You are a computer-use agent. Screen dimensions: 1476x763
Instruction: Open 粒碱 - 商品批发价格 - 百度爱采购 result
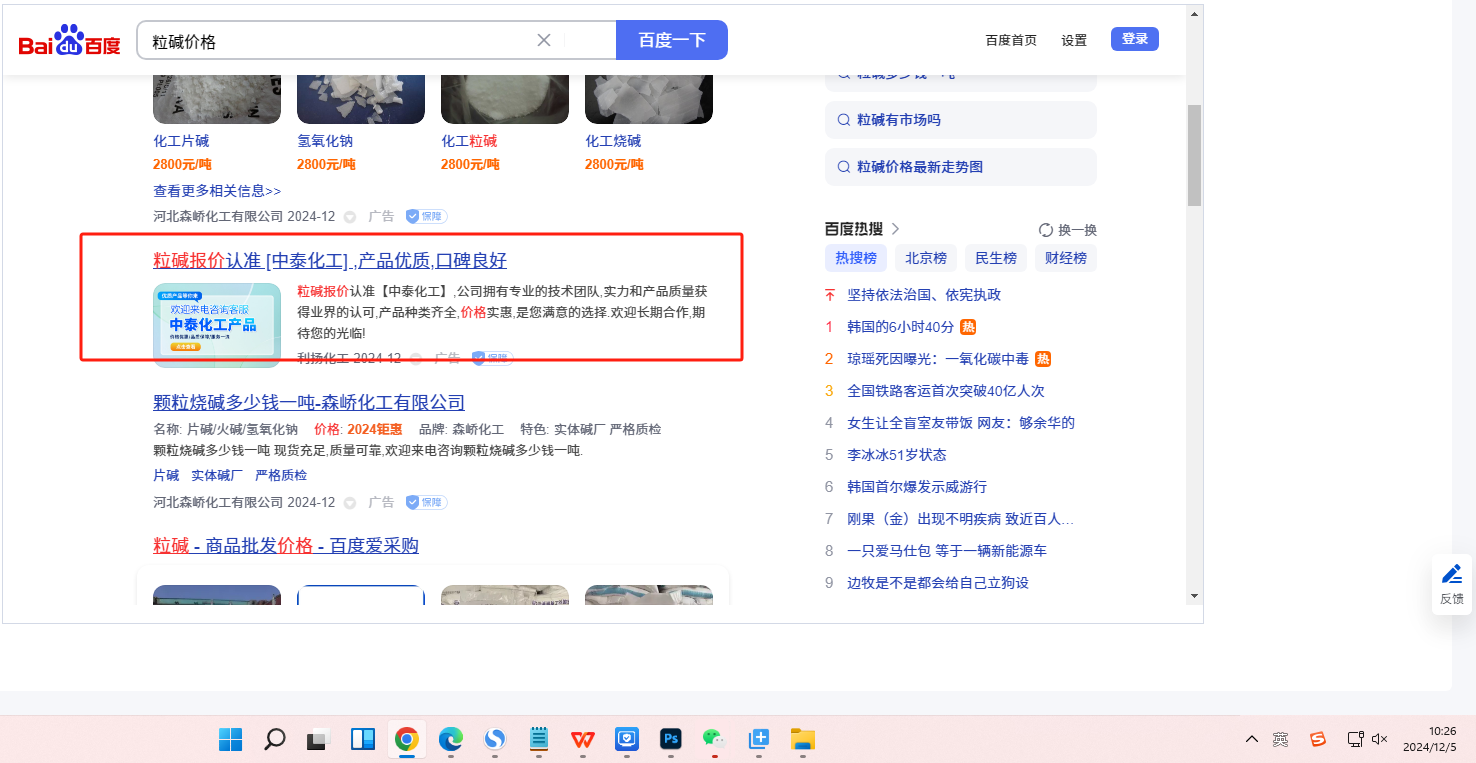[286, 546]
